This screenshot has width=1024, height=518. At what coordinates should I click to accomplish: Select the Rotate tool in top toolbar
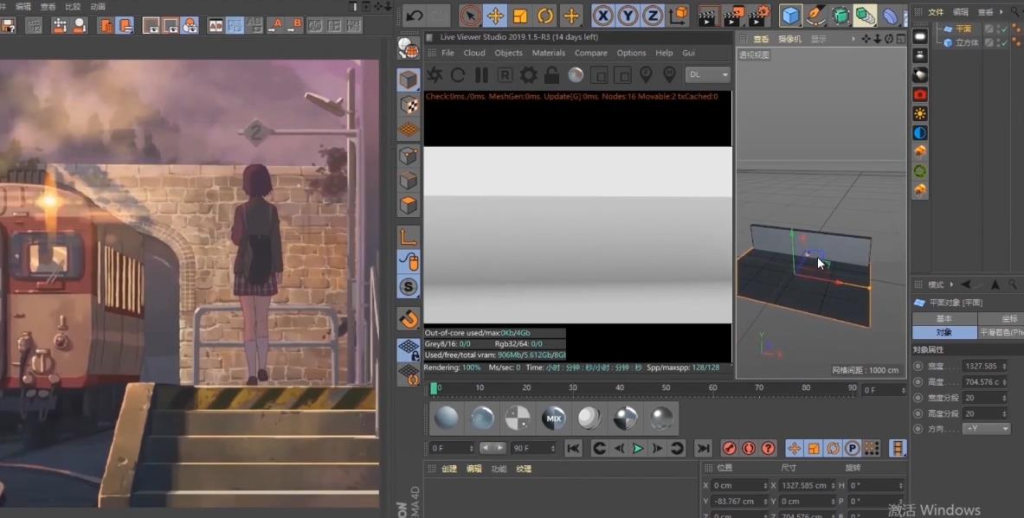pos(545,16)
